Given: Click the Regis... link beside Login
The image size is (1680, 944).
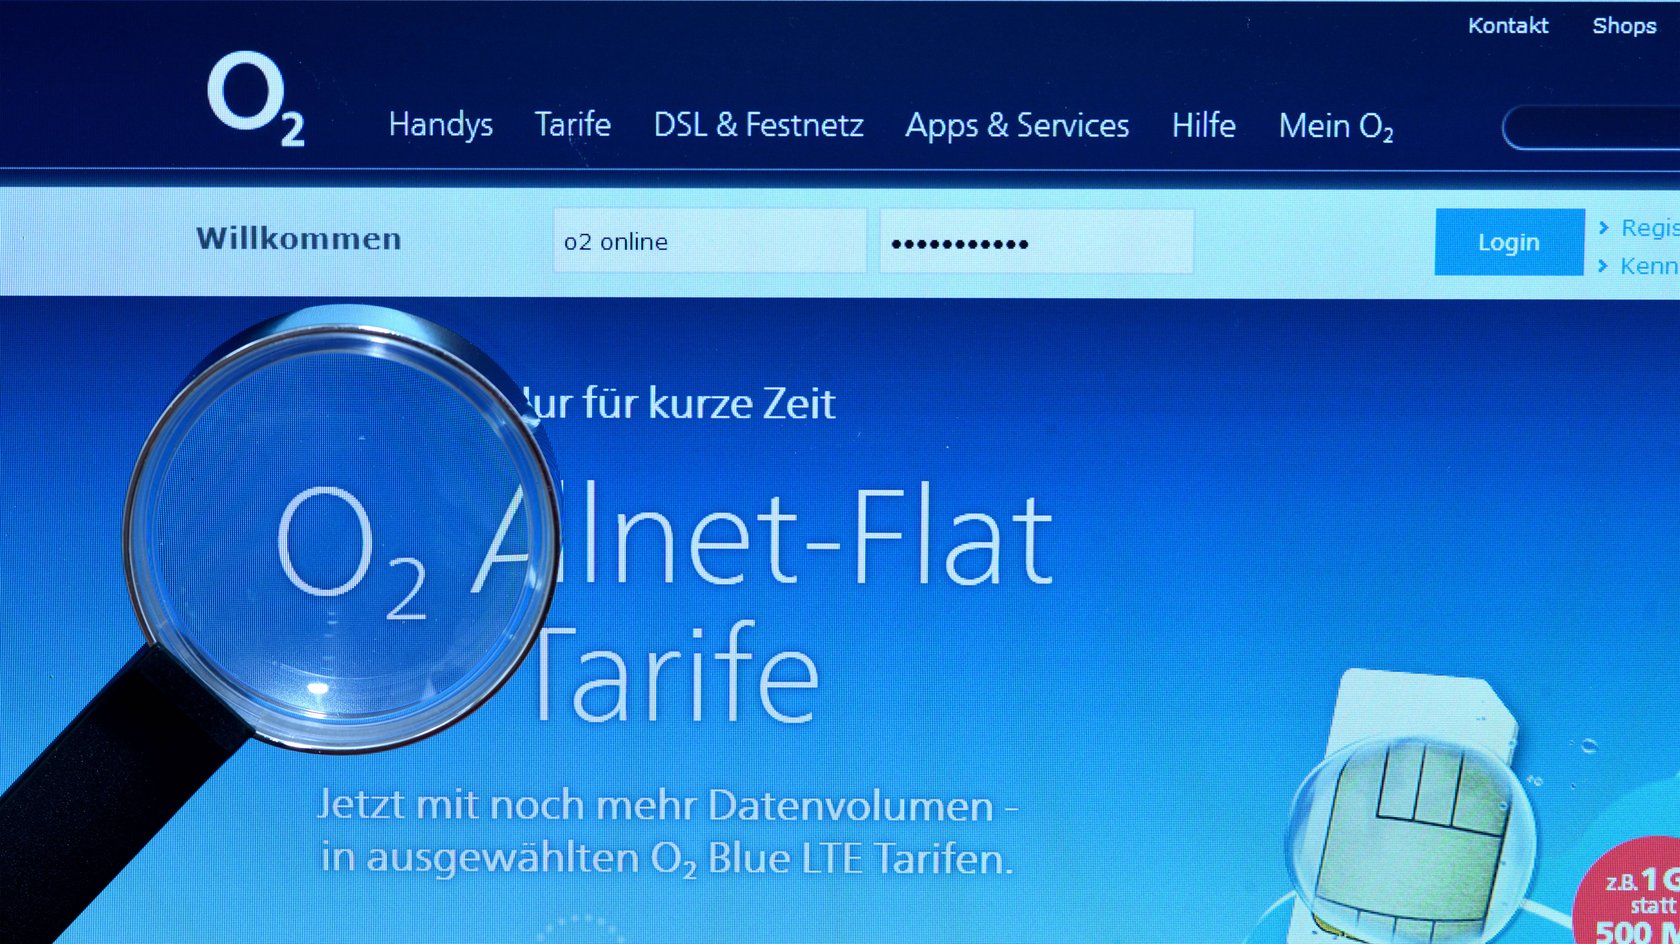Looking at the screenshot, I should [x=1649, y=228].
